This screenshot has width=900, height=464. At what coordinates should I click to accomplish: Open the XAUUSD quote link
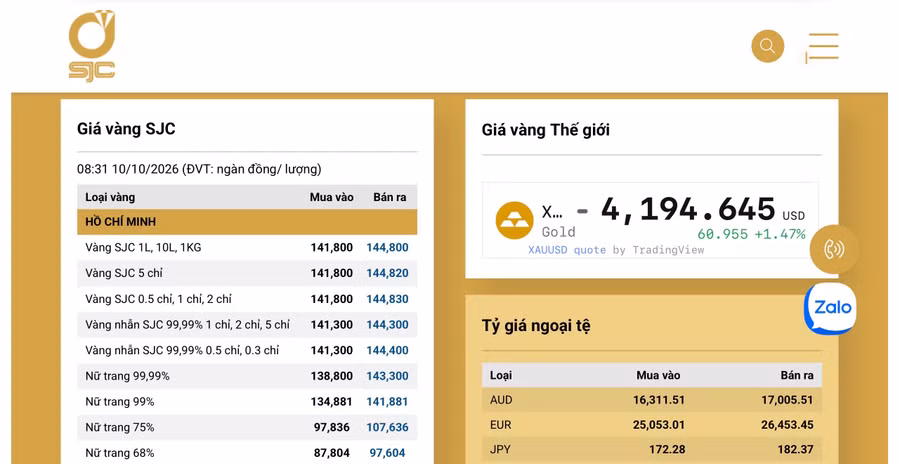(x=567, y=250)
